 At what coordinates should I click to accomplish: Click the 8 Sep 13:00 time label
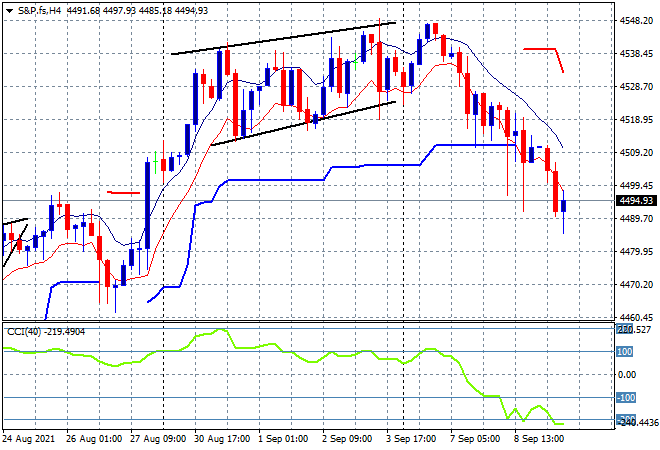click(539, 439)
